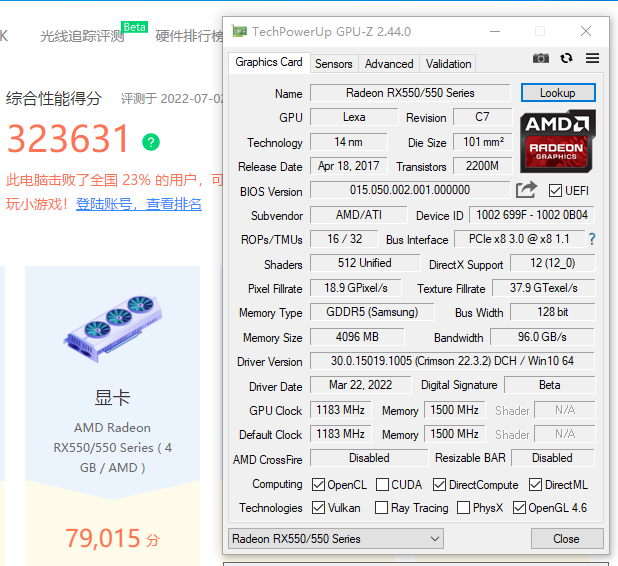Screen dimensions: 618x566
Task: Click the AMD CrossFire value Disabled
Action: [369, 458]
